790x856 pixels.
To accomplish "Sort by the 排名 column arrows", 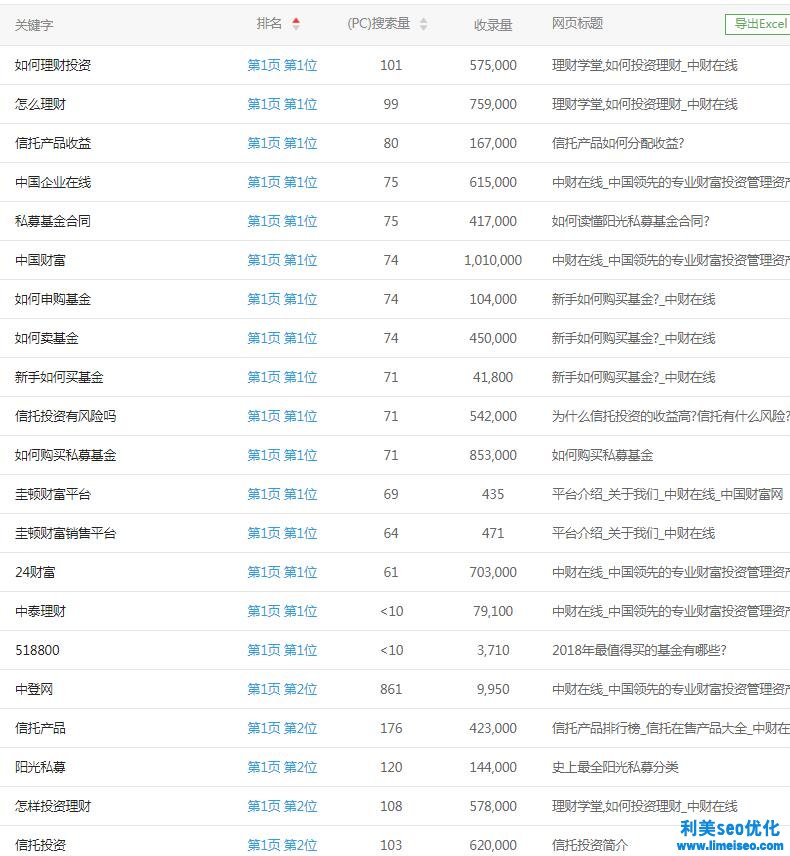I will pyautogui.click(x=296, y=24).
